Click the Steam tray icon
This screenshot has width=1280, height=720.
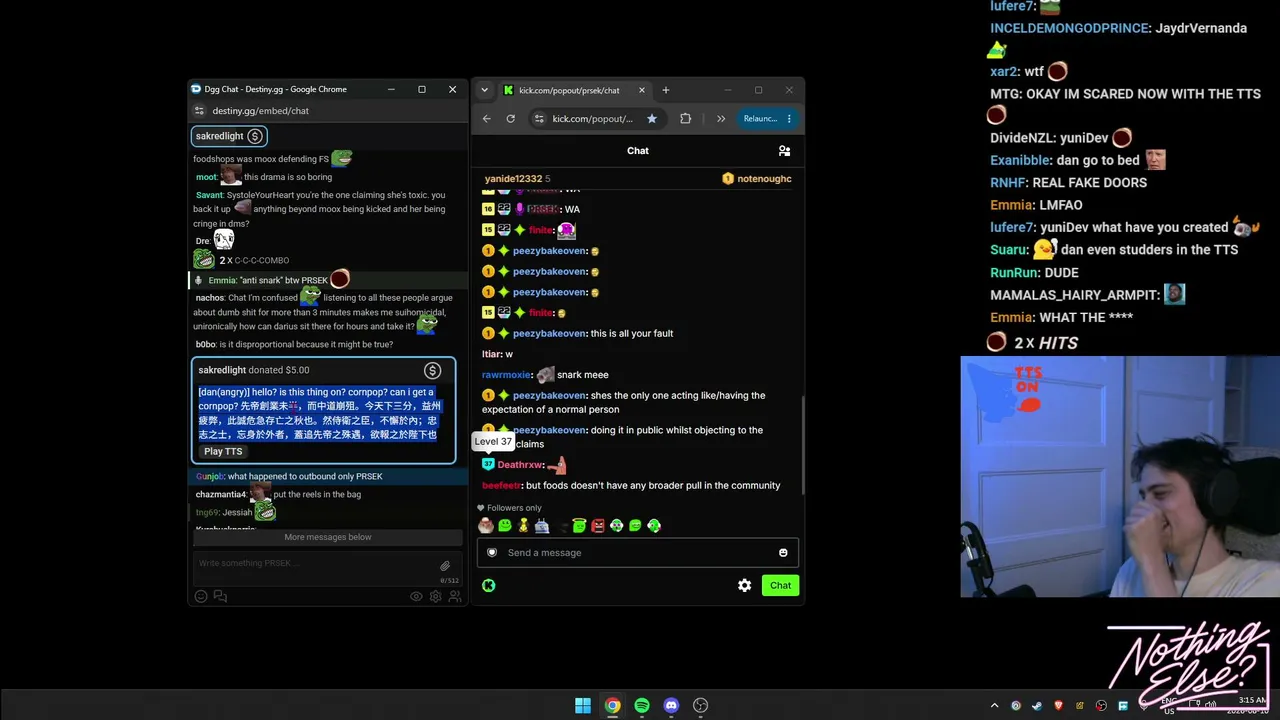(x=1037, y=705)
